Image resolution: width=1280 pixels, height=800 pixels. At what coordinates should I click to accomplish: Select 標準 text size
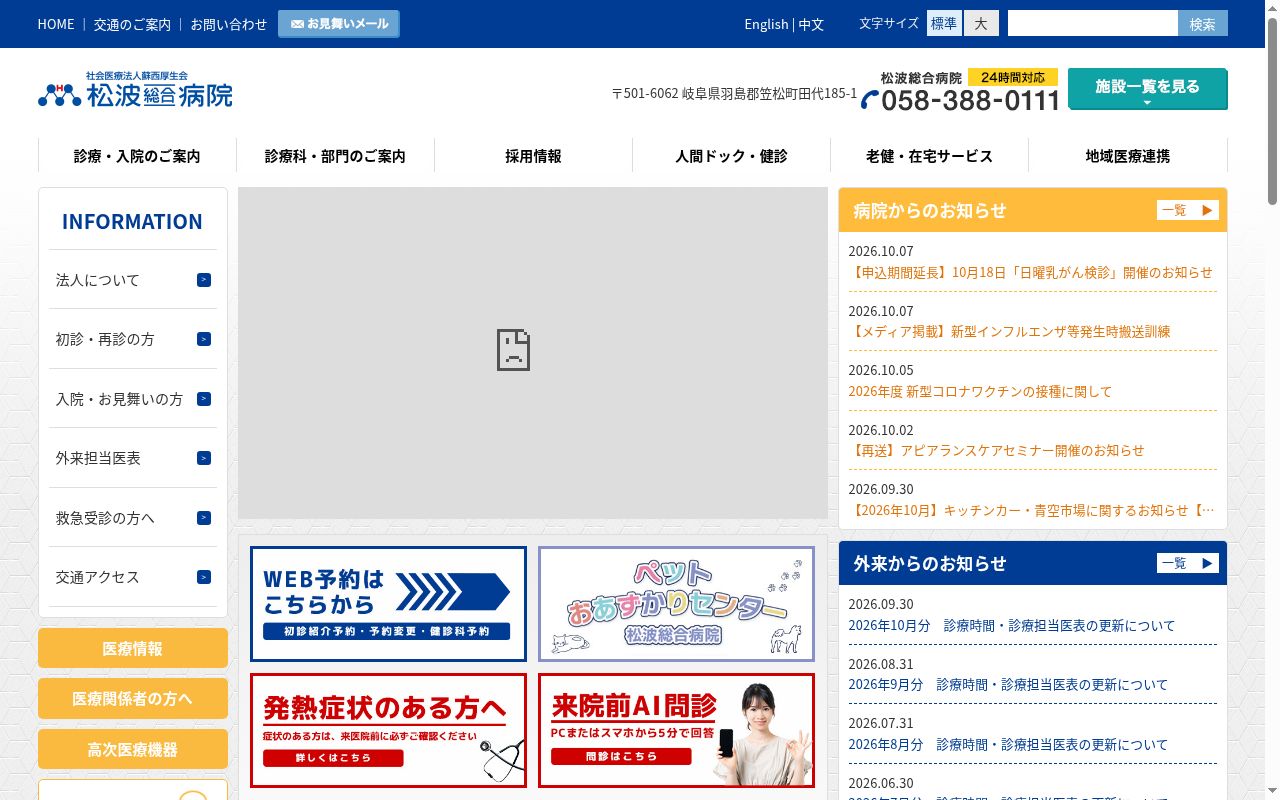[x=944, y=23]
